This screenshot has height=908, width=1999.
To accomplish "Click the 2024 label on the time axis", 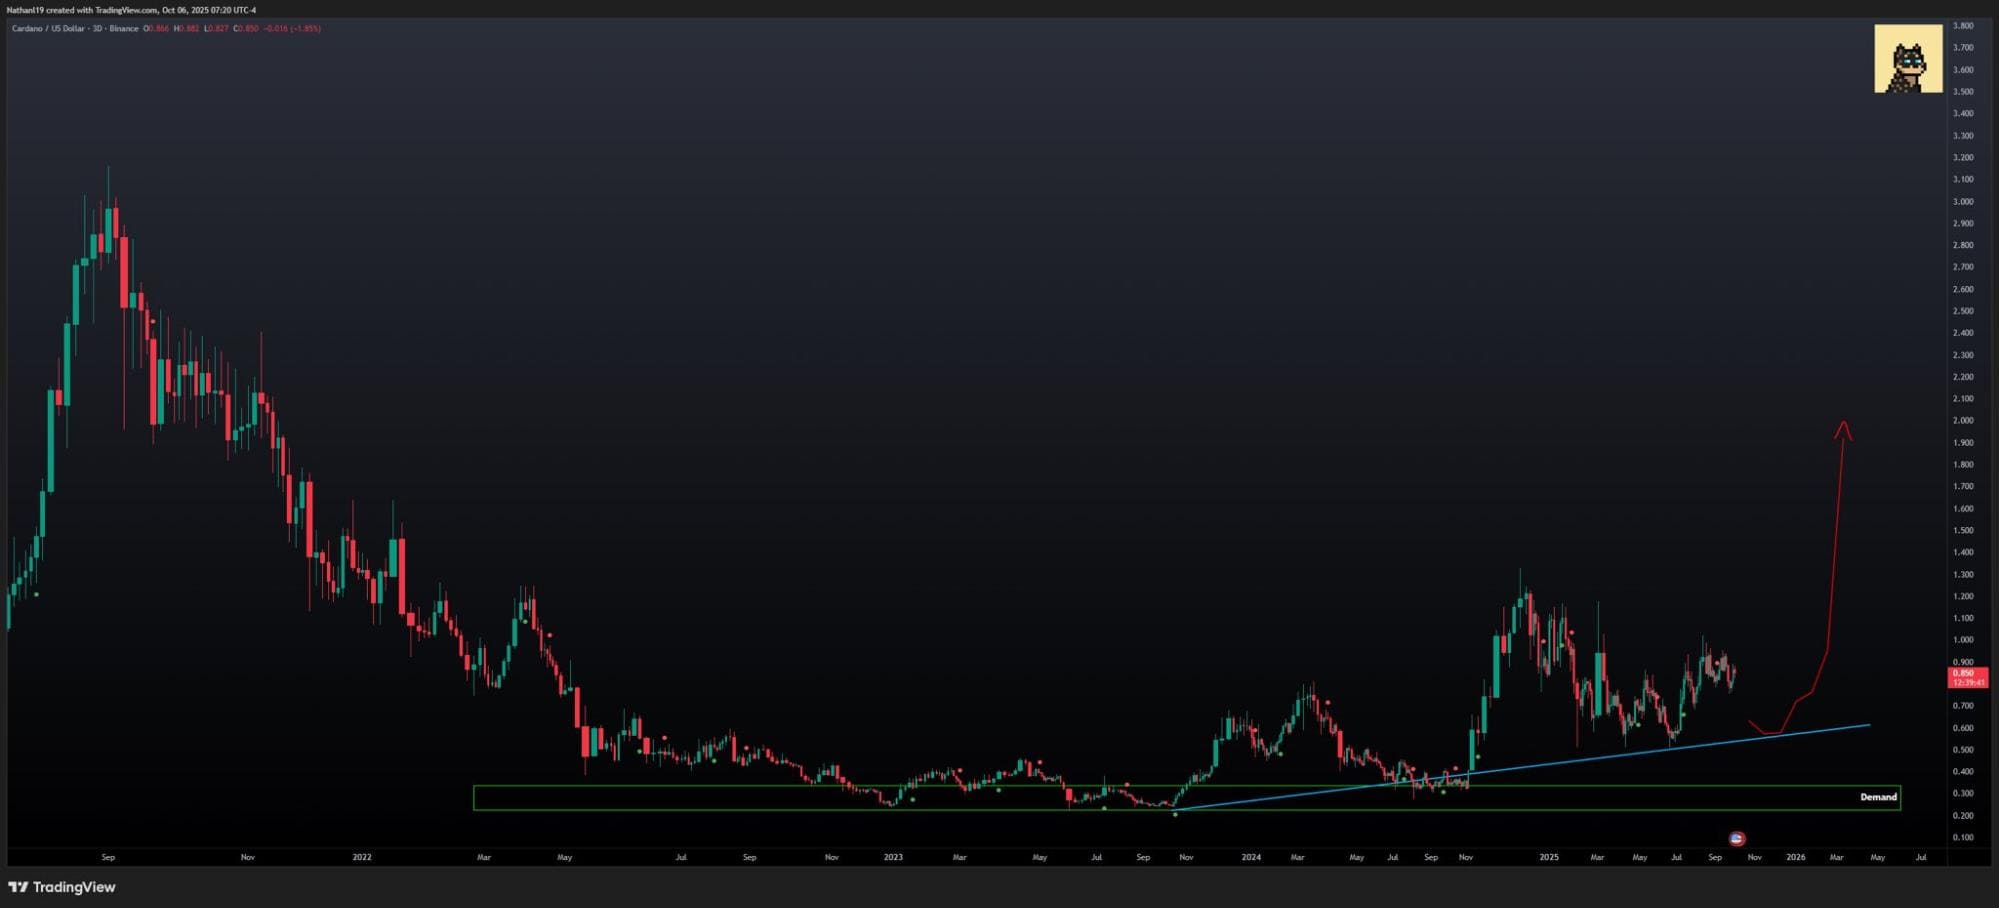I will tap(1250, 857).
